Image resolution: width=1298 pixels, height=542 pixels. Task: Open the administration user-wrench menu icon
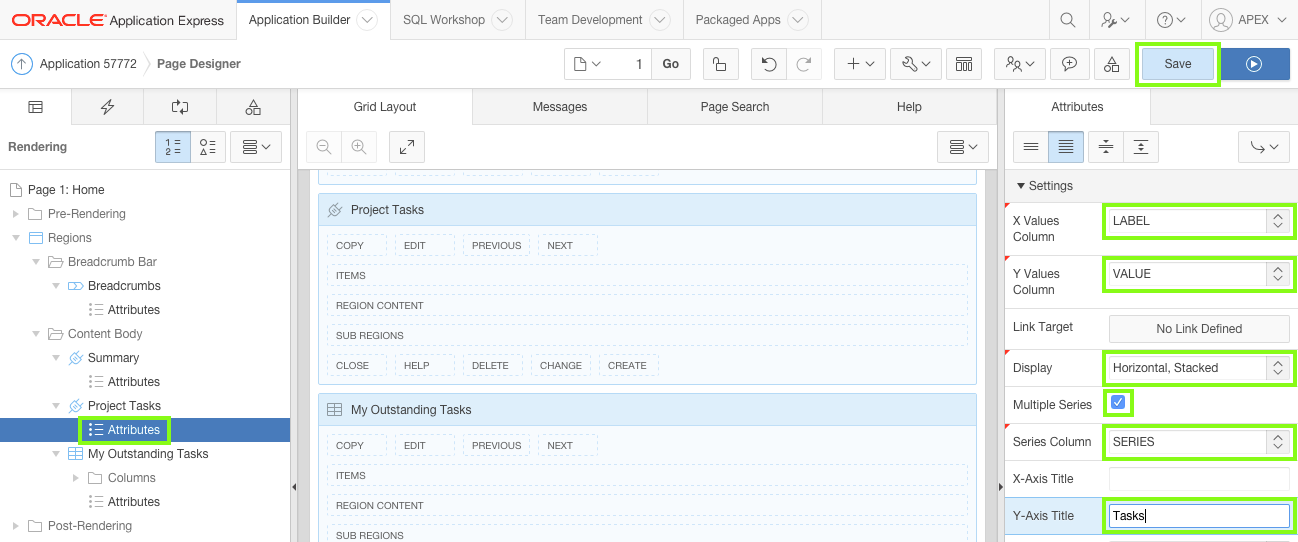point(1115,20)
